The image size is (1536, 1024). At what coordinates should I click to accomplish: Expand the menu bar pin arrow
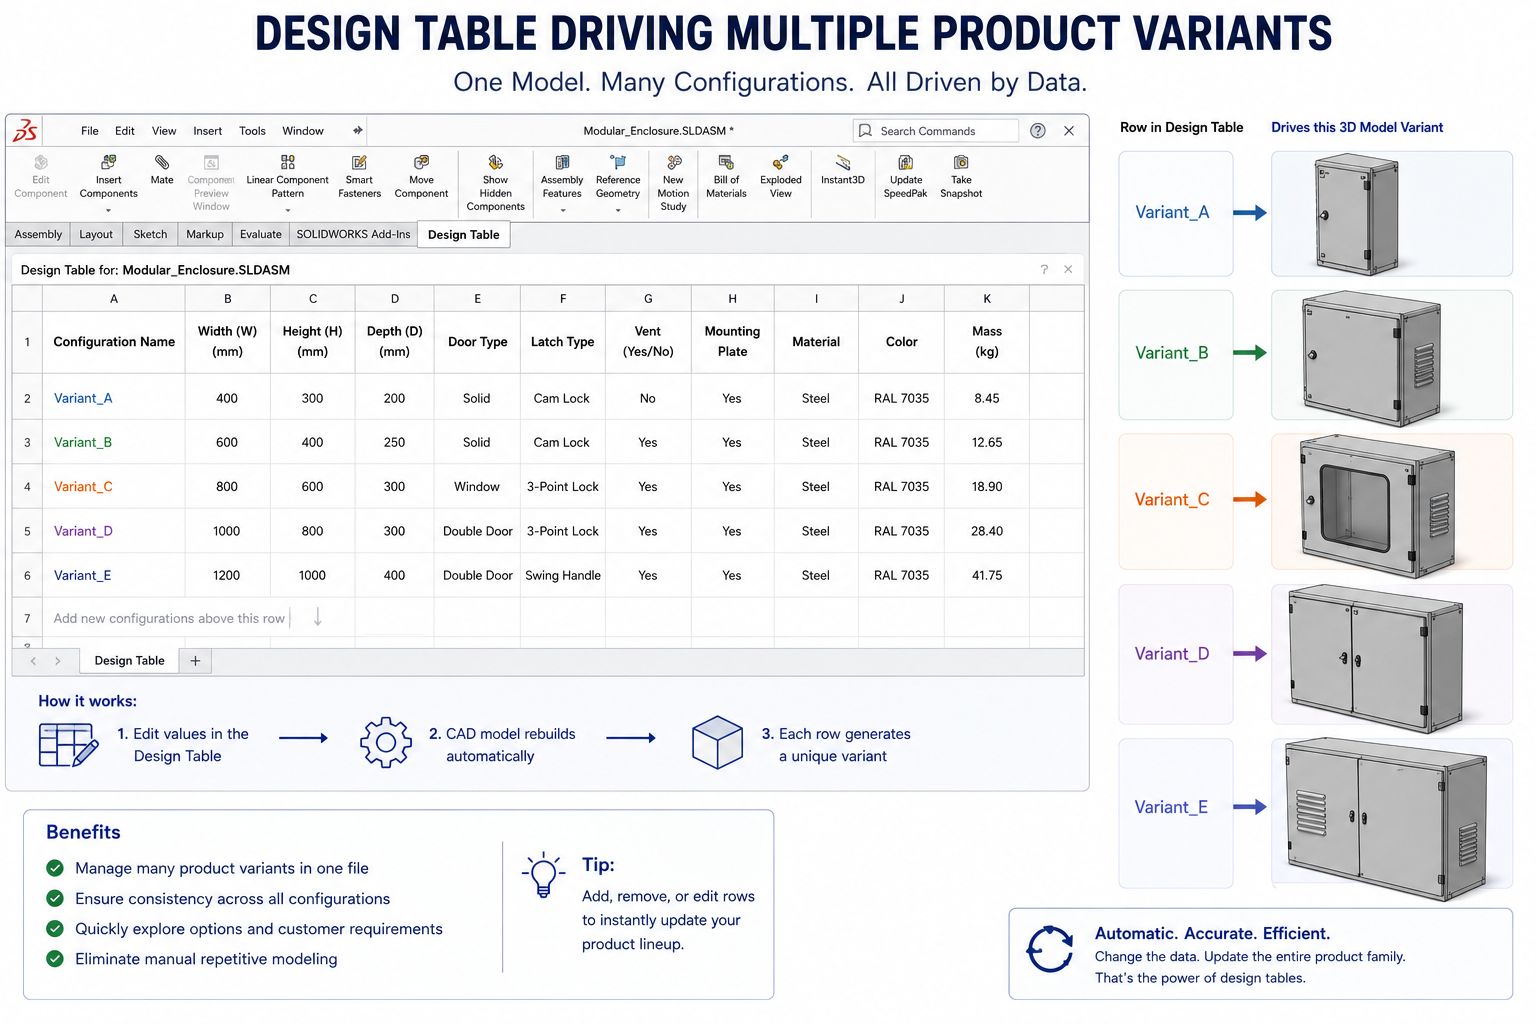click(x=358, y=131)
